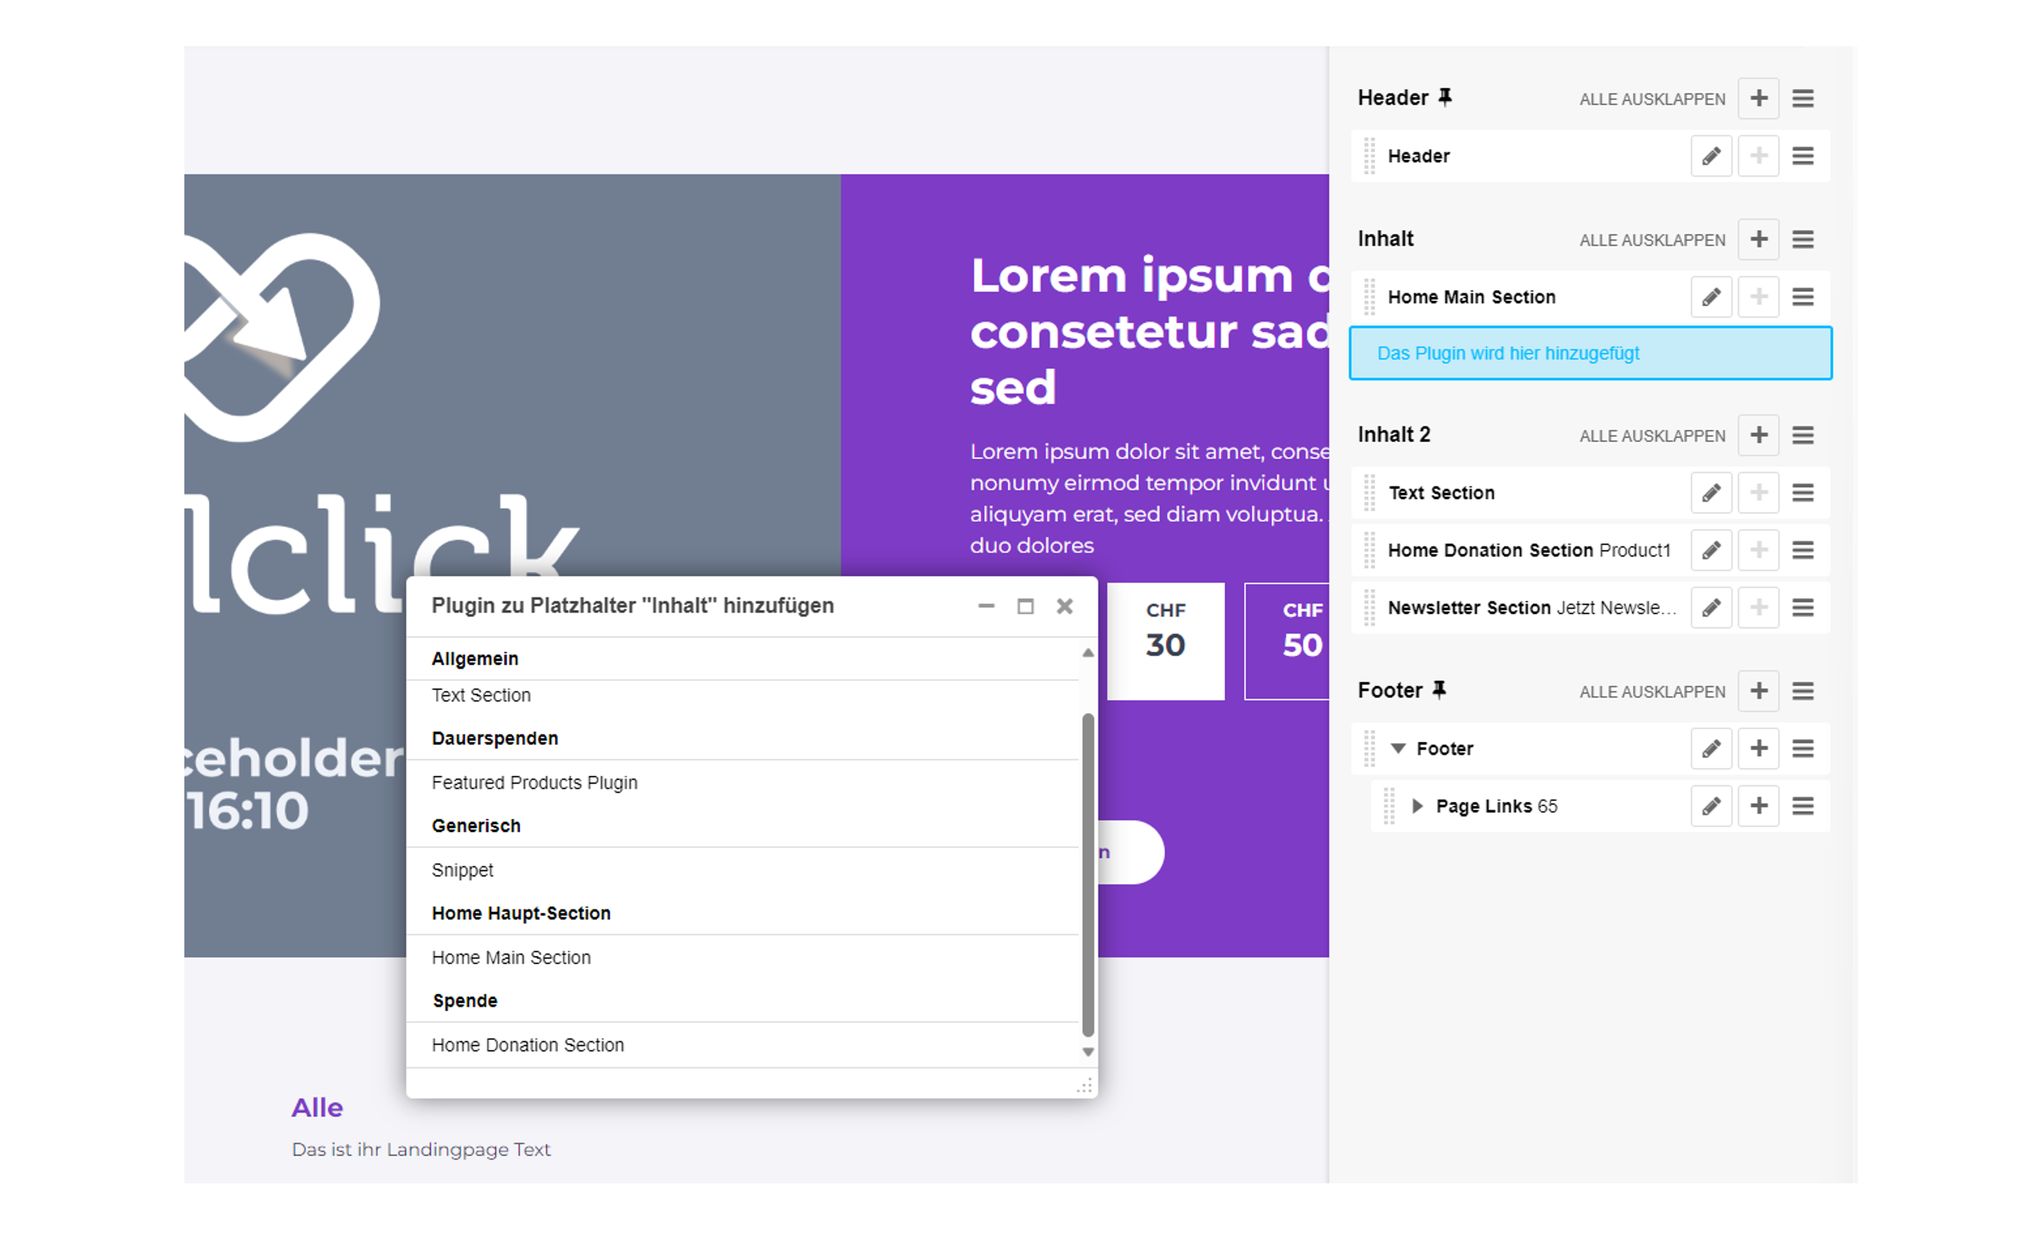
Task: Select the CHF 30 donation amount
Action: click(1165, 641)
